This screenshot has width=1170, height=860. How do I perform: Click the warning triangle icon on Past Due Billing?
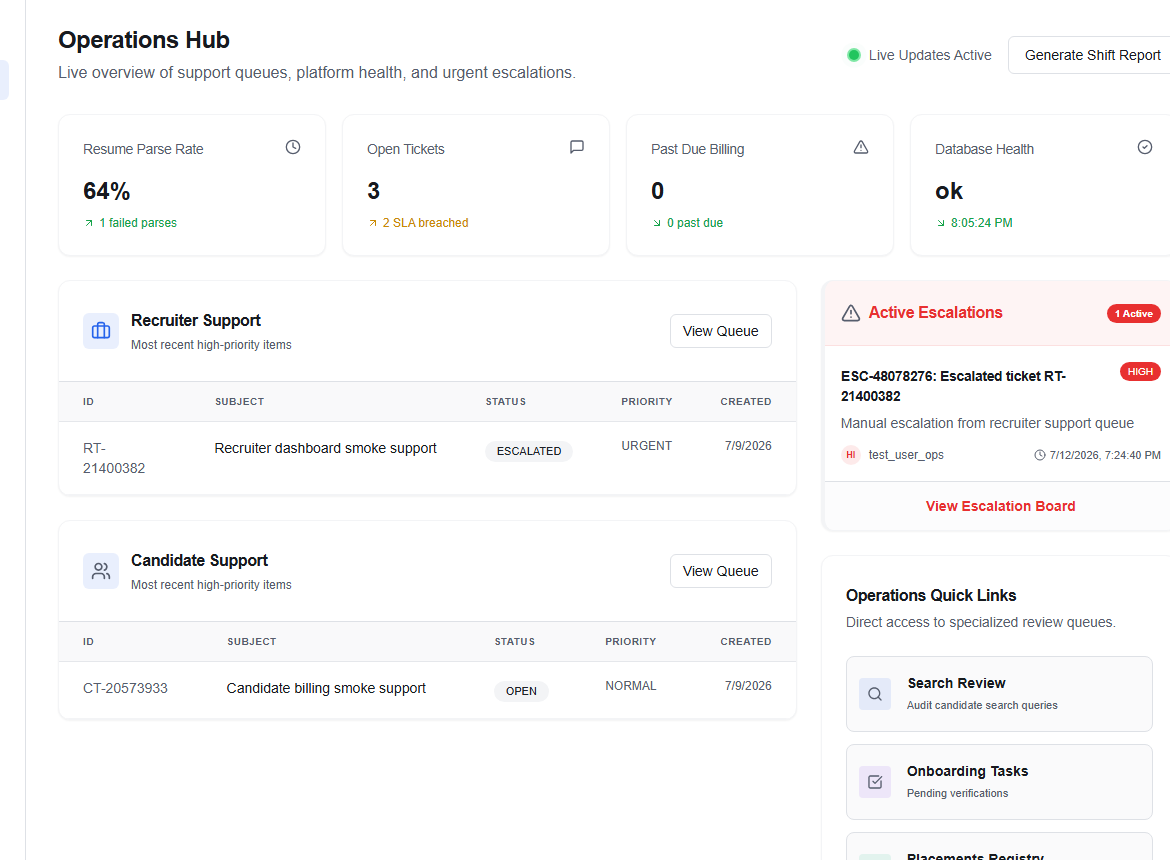point(861,147)
